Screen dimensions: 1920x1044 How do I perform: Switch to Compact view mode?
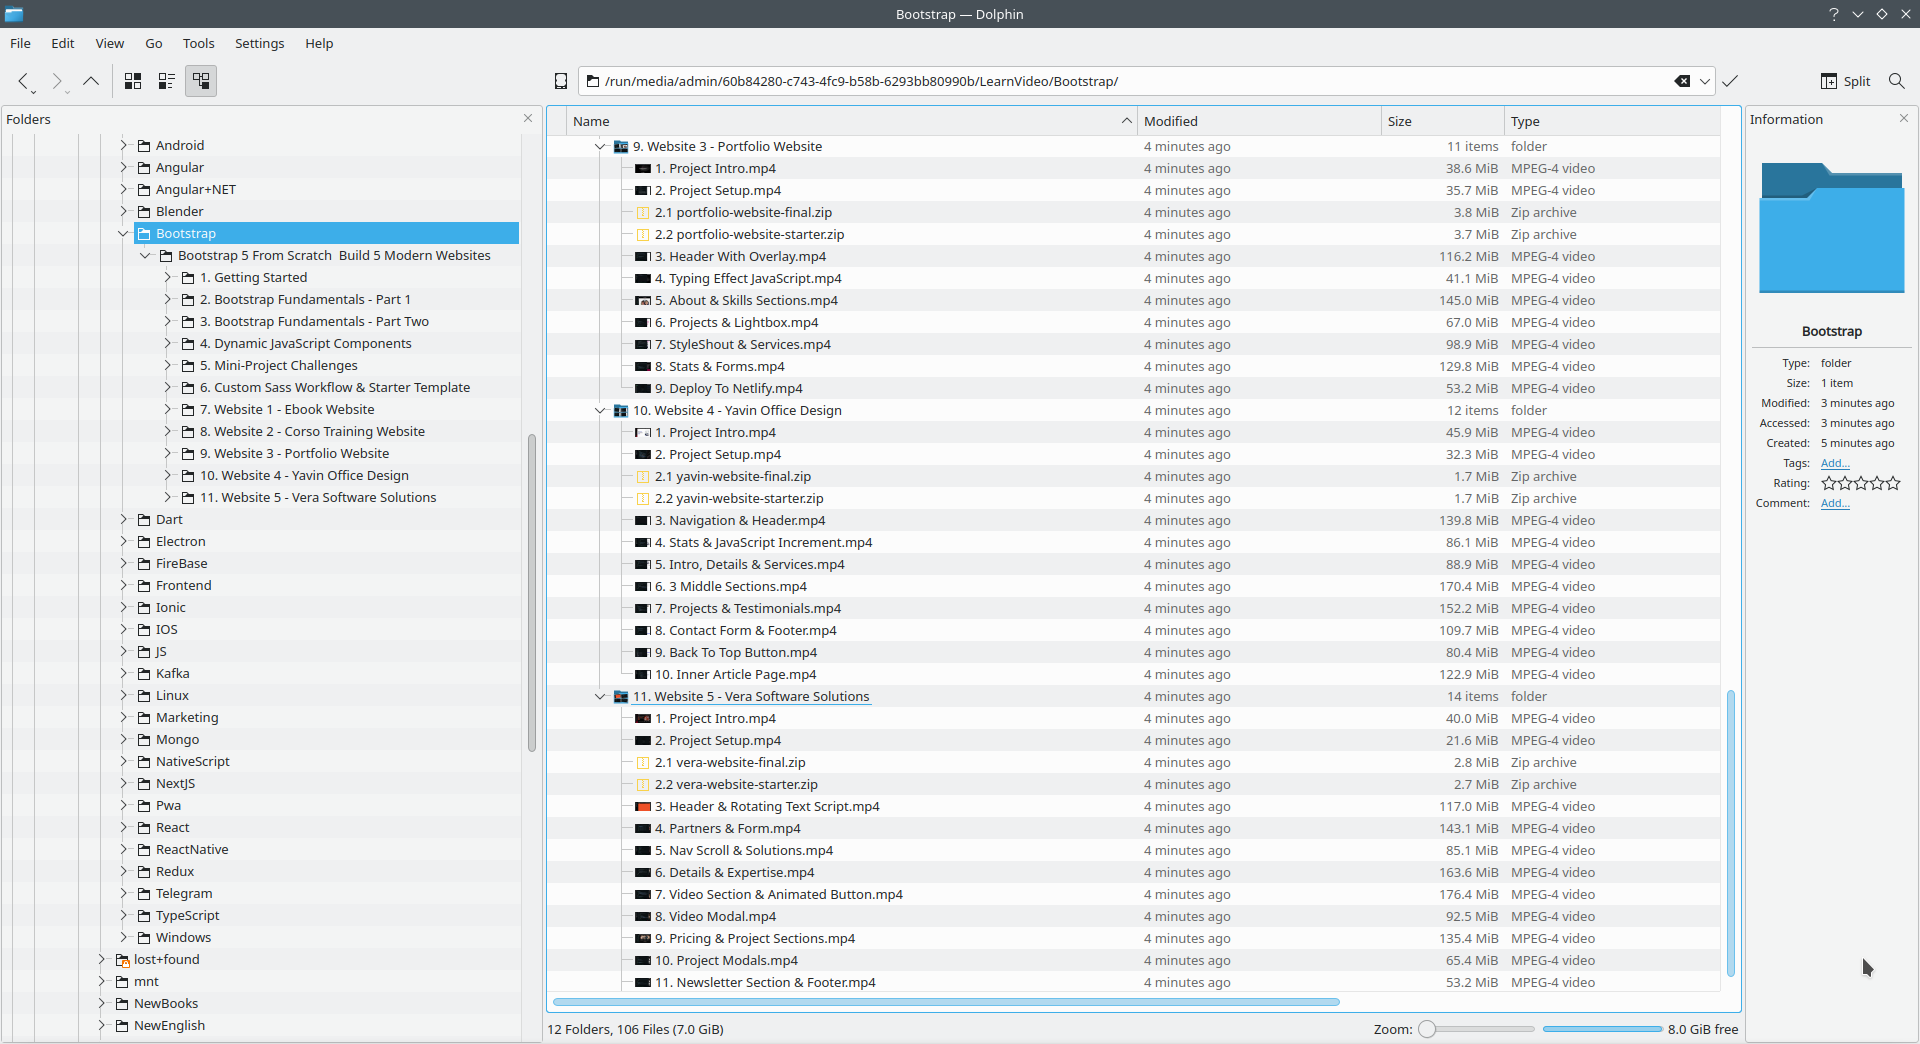[167, 81]
